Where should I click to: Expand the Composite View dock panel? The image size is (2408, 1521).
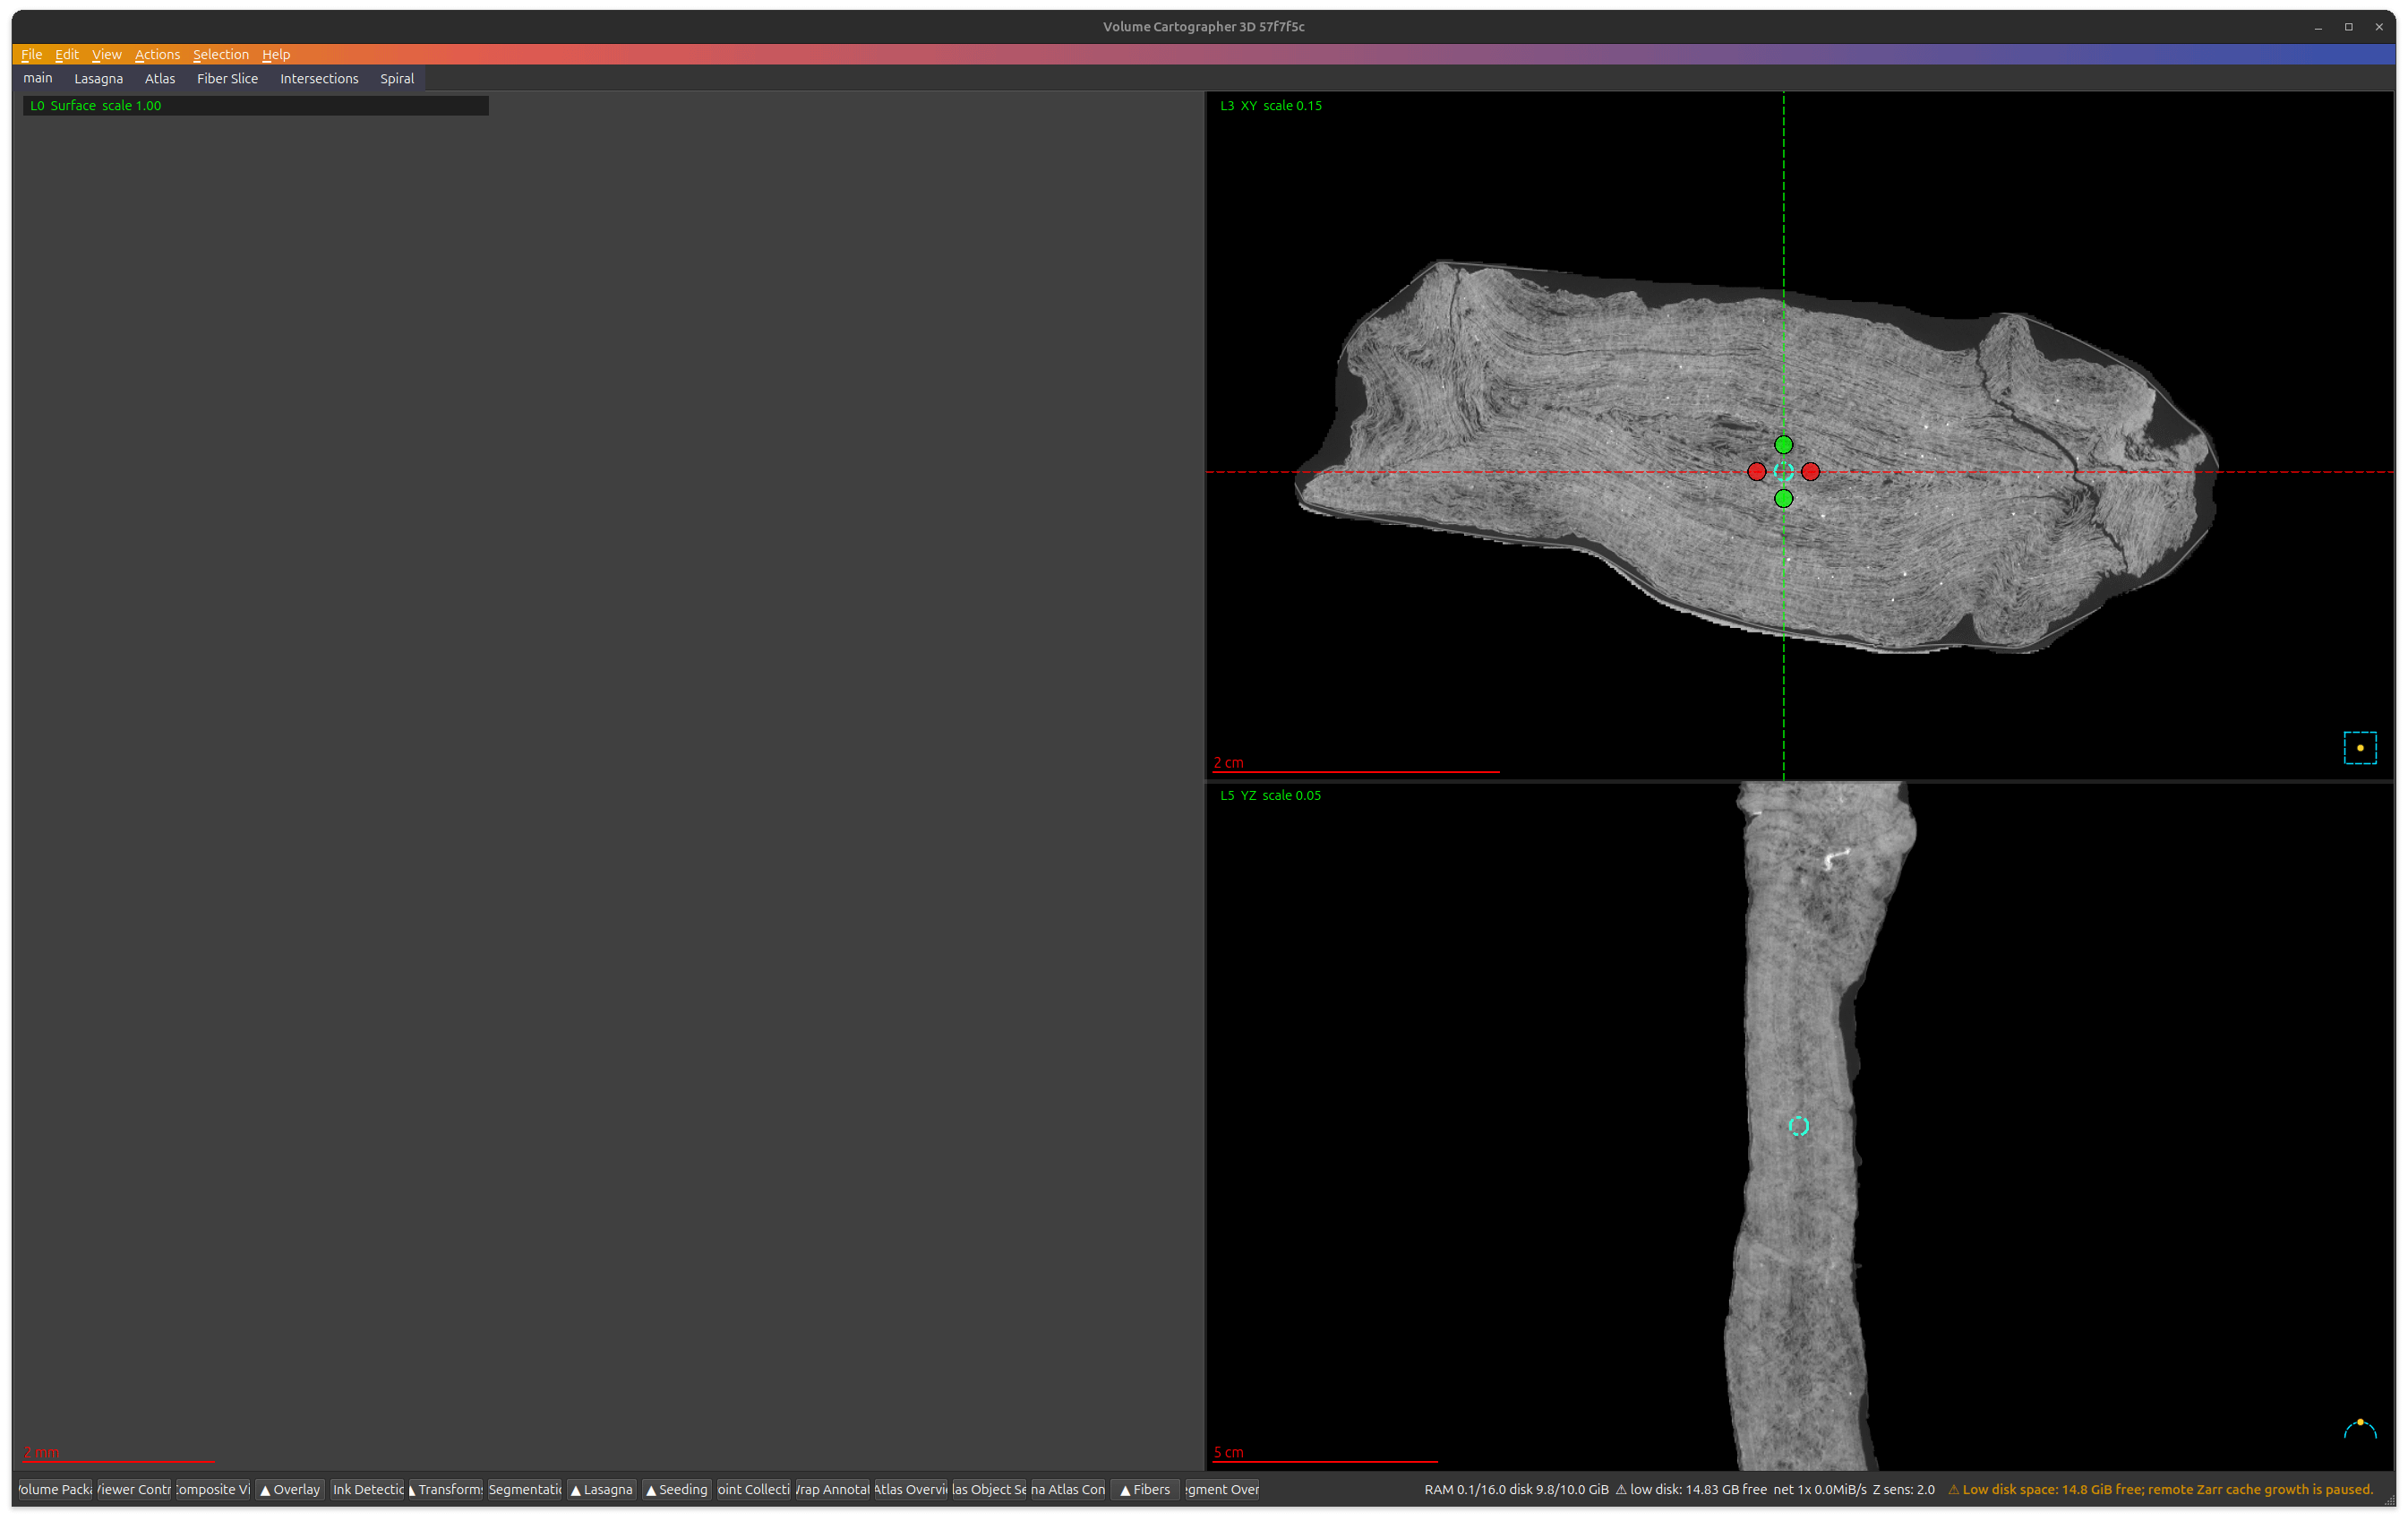212,1489
